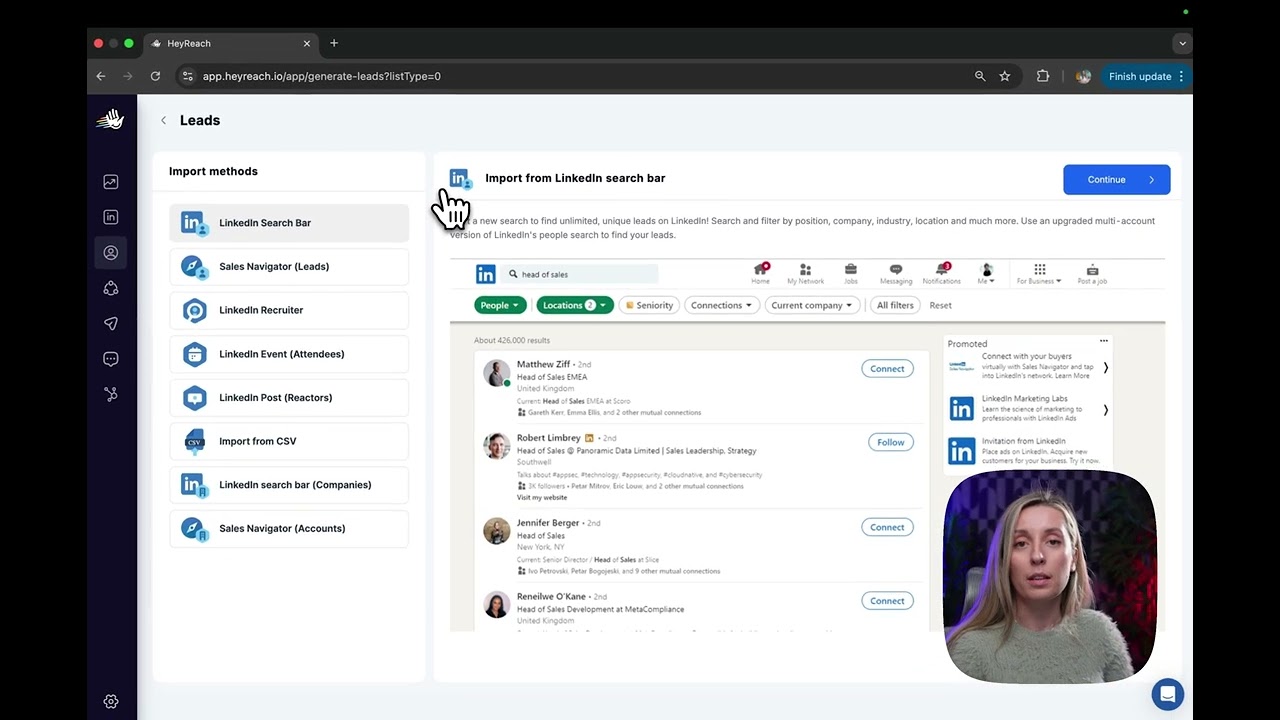The width and height of the screenshot is (1280, 720).
Task: Navigate back in the browser
Action: (101, 76)
